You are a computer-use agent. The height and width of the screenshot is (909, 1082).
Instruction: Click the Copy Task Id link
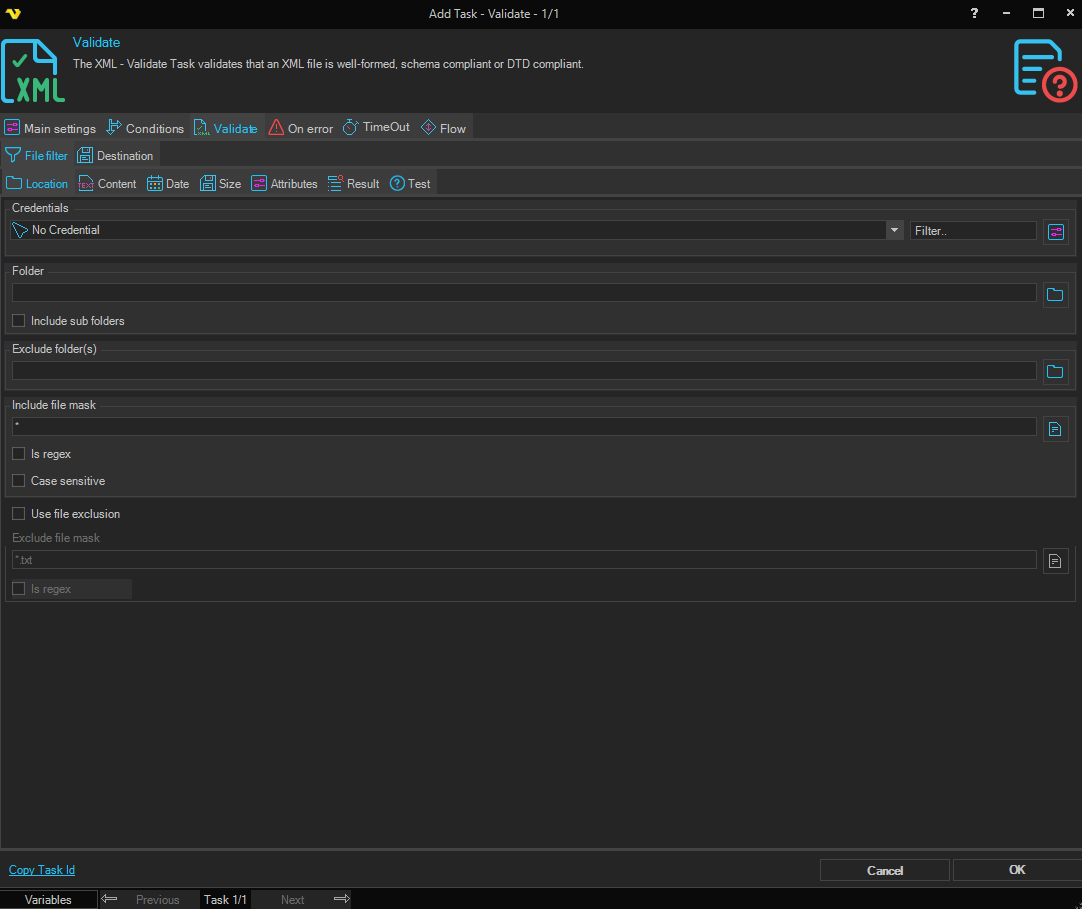[x=42, y=870]
